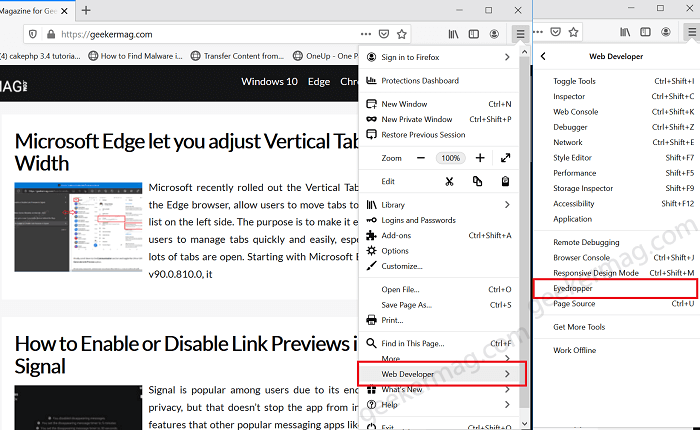Select Print... menu item
The width and height of the screenshot is (700, 430).
coord(439,320)
